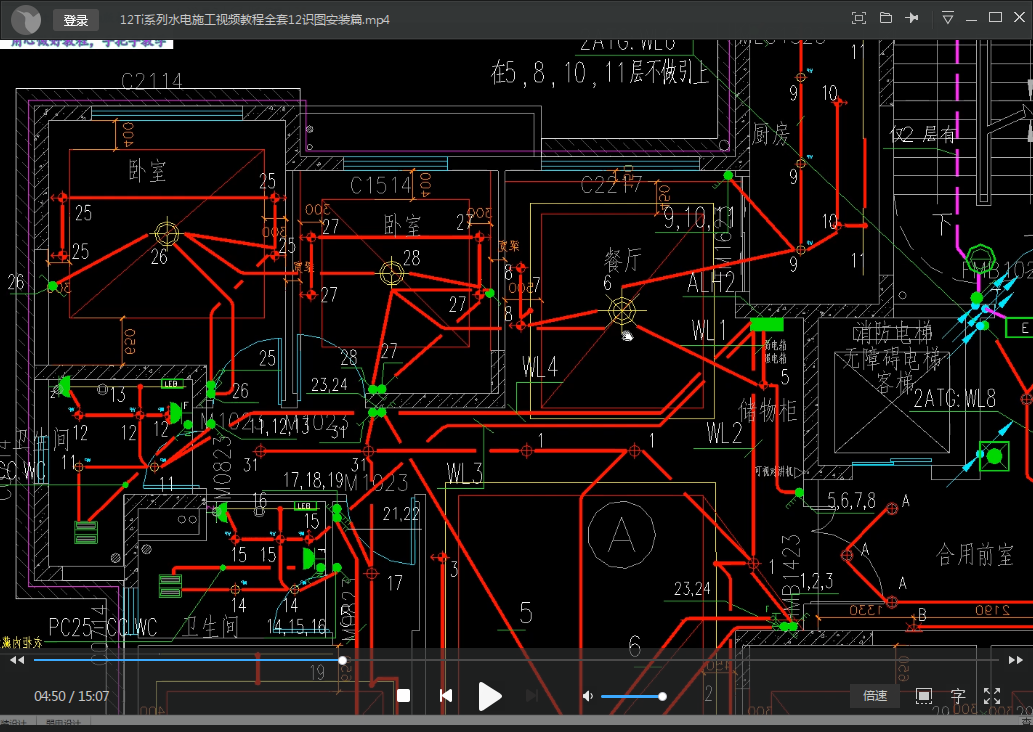The image size is (1033, 732).
Task: Play the video
Action: [489, 696]
